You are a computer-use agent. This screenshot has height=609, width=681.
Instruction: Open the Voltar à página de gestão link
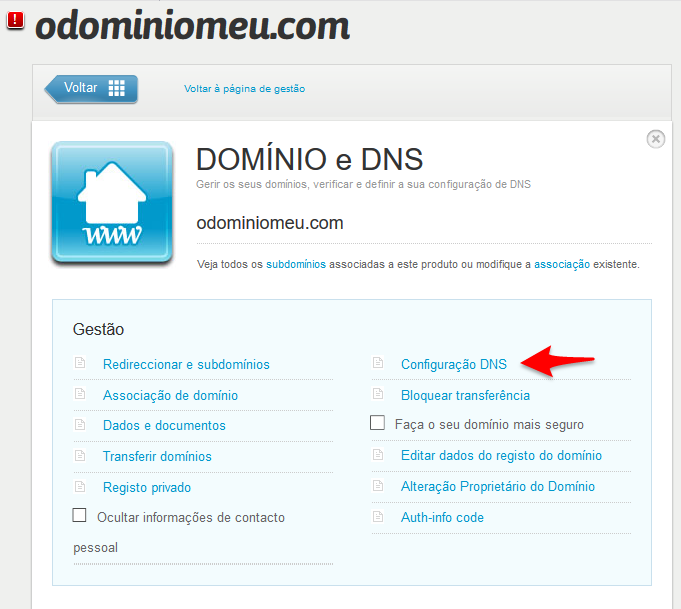click(244, 89)
